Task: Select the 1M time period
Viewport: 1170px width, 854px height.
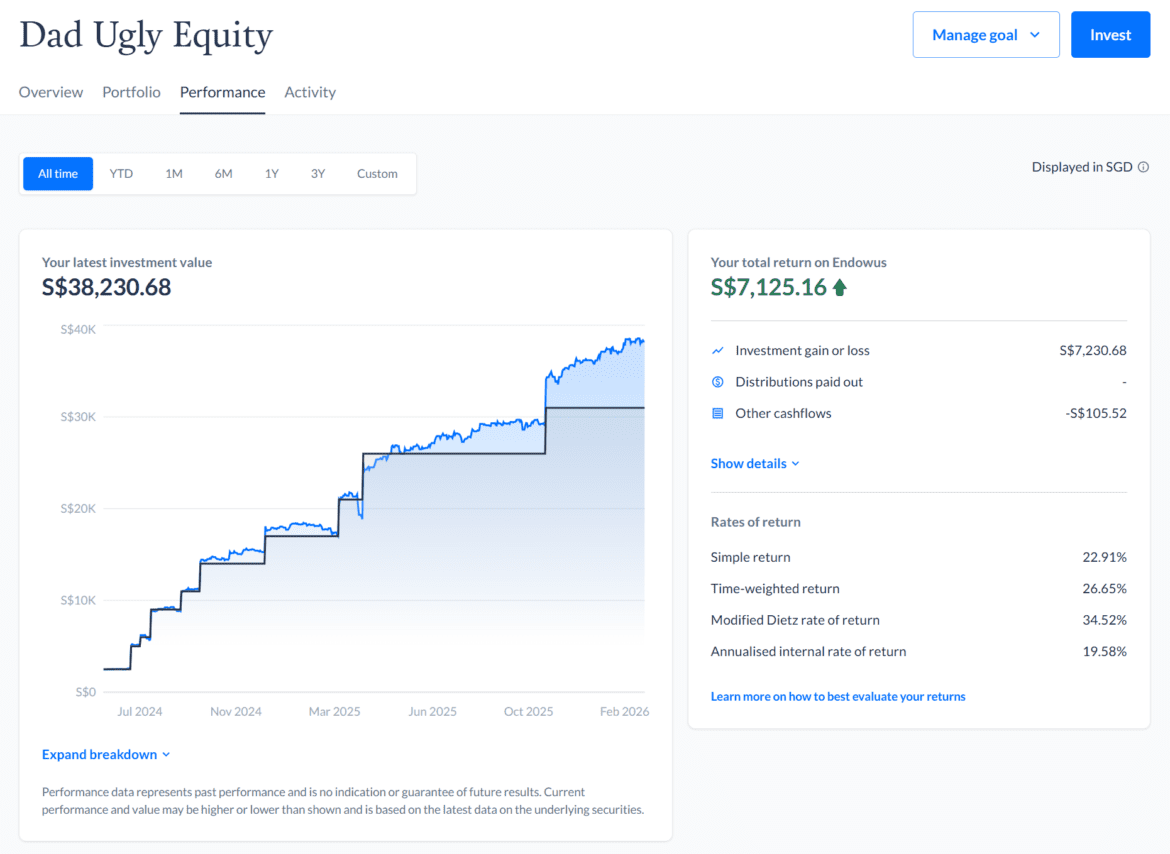Action: [x=173, y=173]
